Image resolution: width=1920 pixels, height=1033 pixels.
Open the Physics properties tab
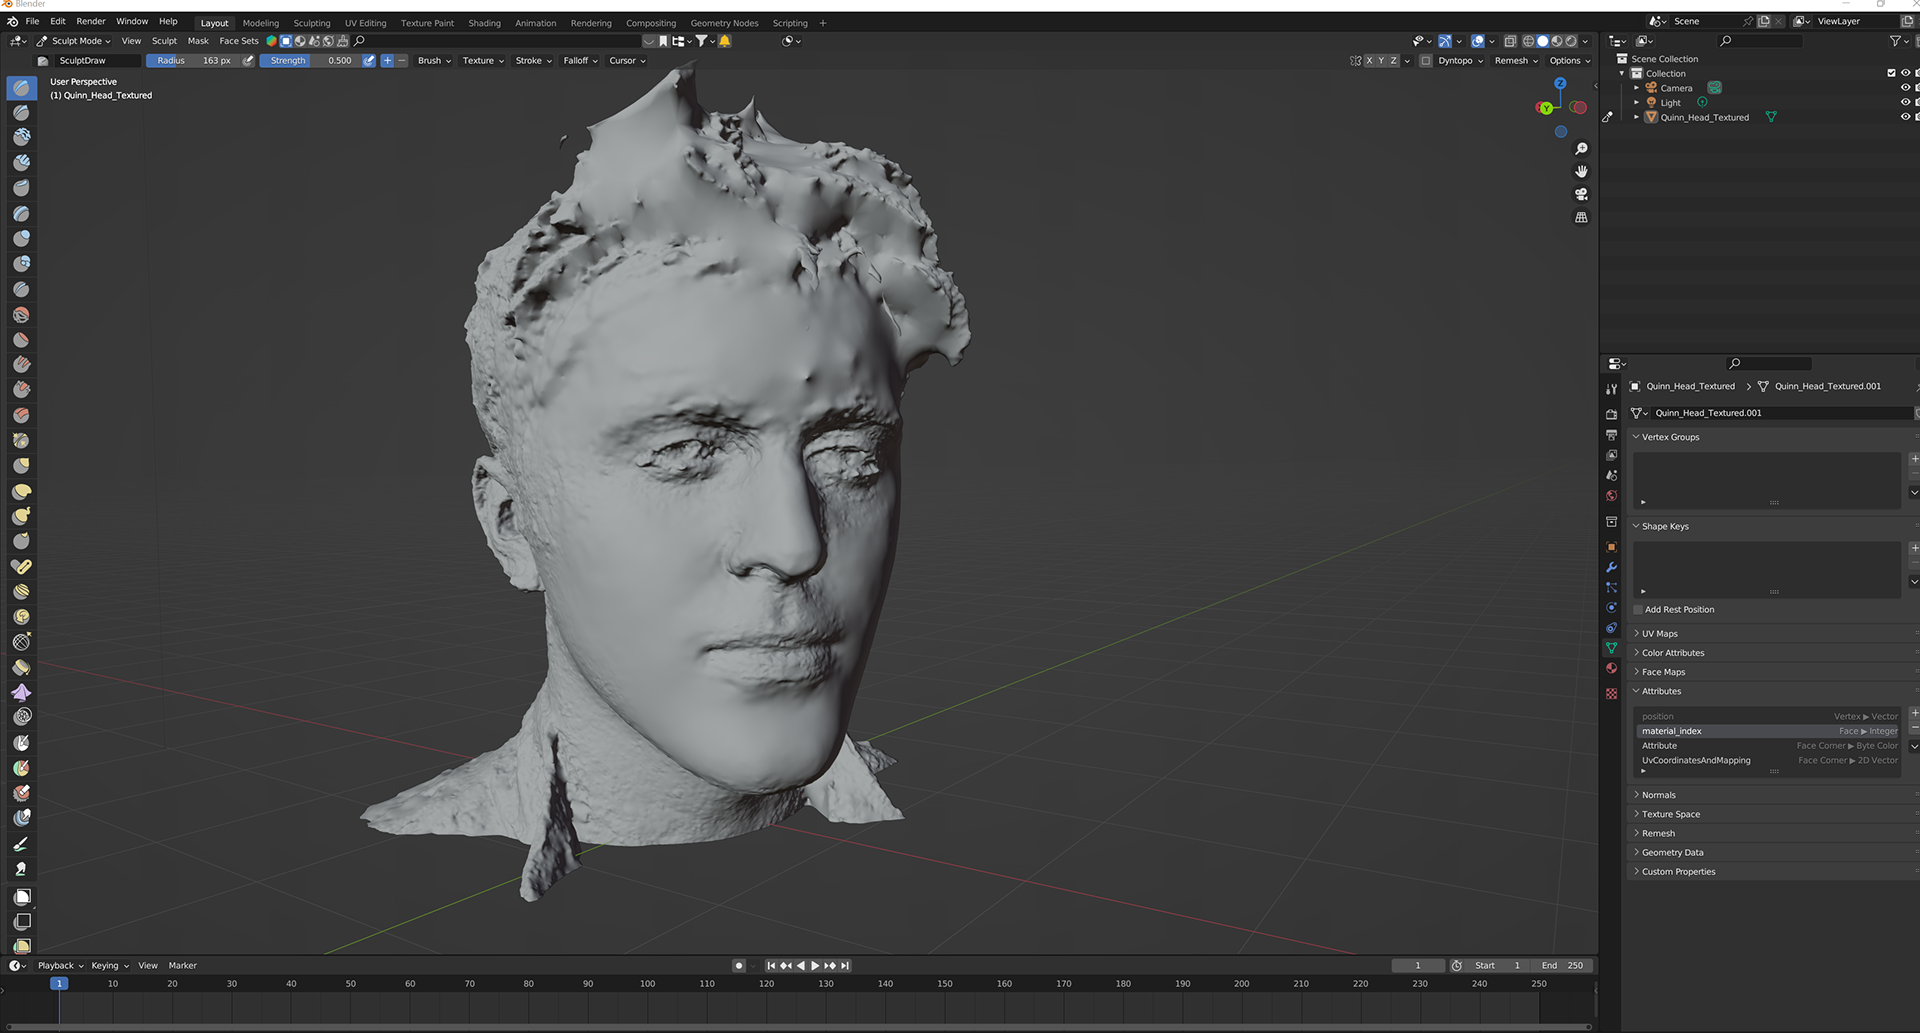(1611, 607)
